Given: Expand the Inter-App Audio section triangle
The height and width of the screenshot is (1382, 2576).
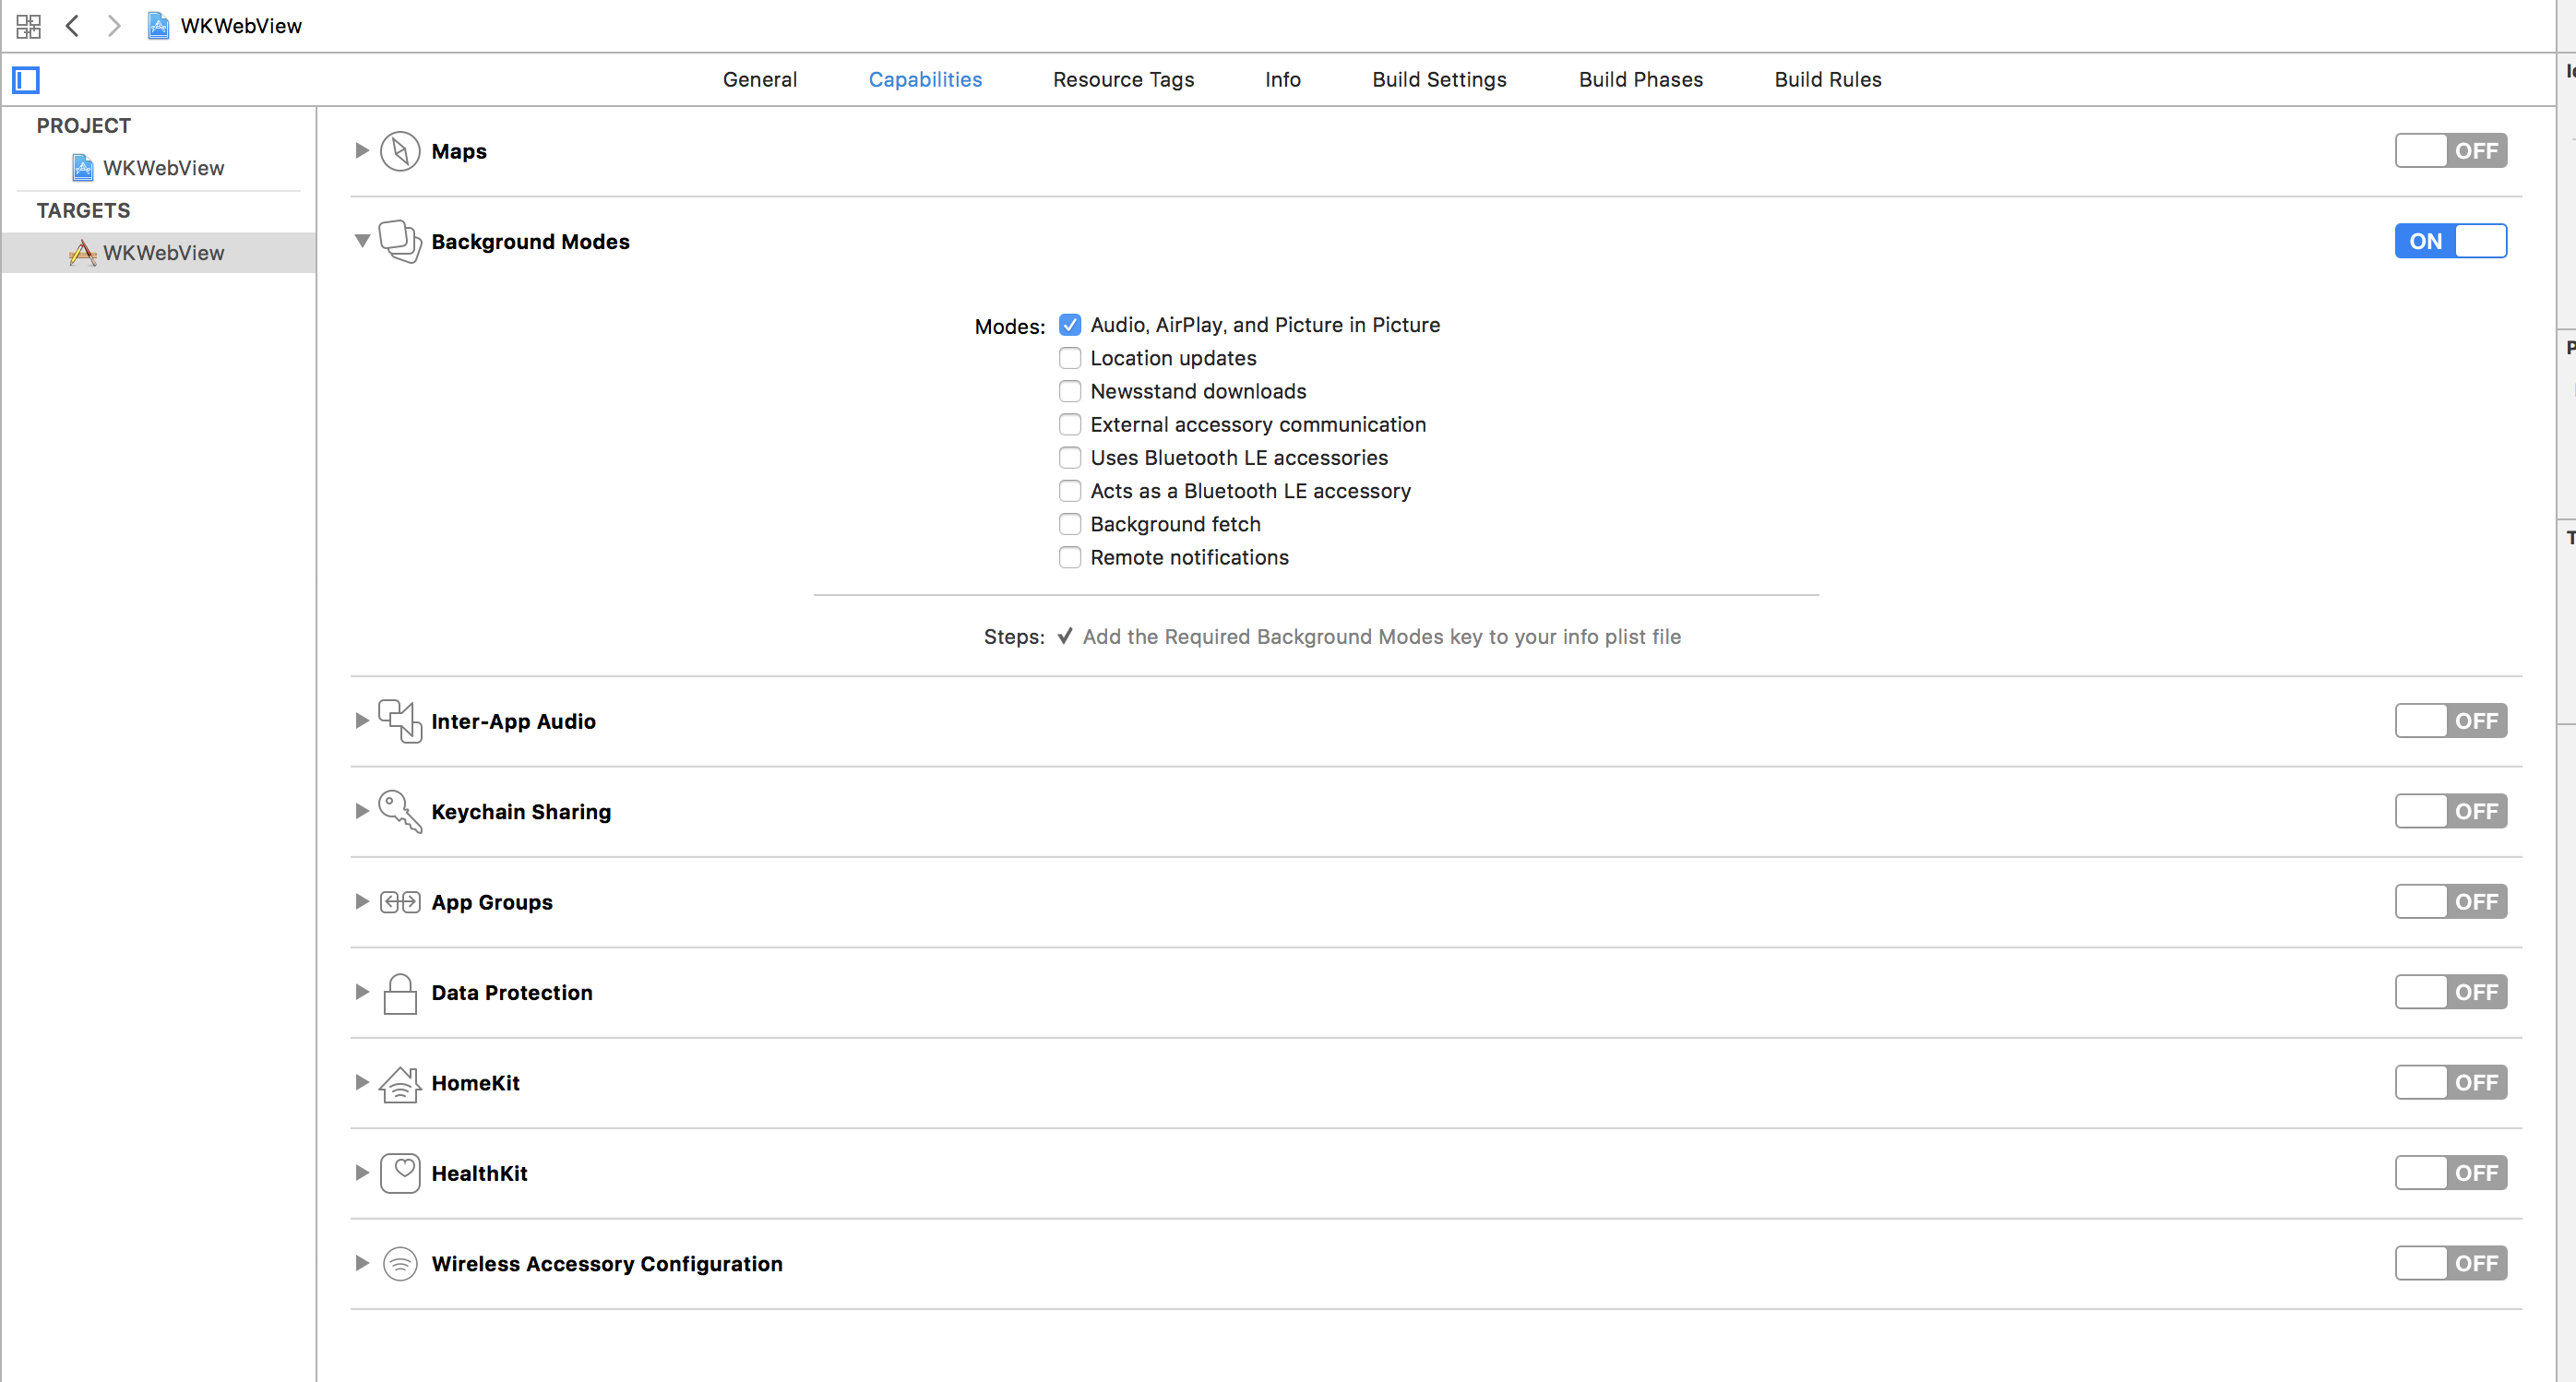Looking at the screenshot, I should [362, 721].
